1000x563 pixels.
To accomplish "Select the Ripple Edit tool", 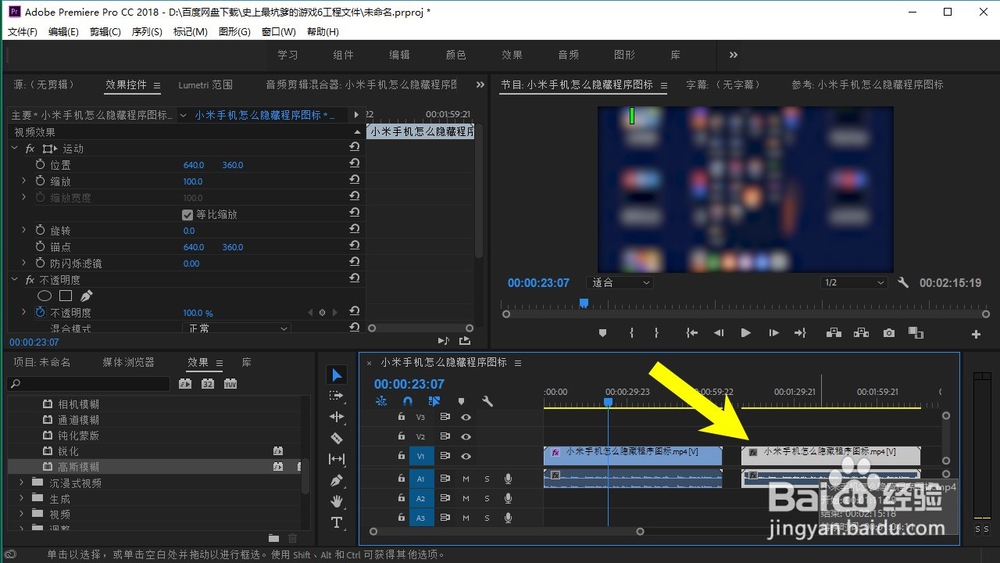I will [337, 417].
